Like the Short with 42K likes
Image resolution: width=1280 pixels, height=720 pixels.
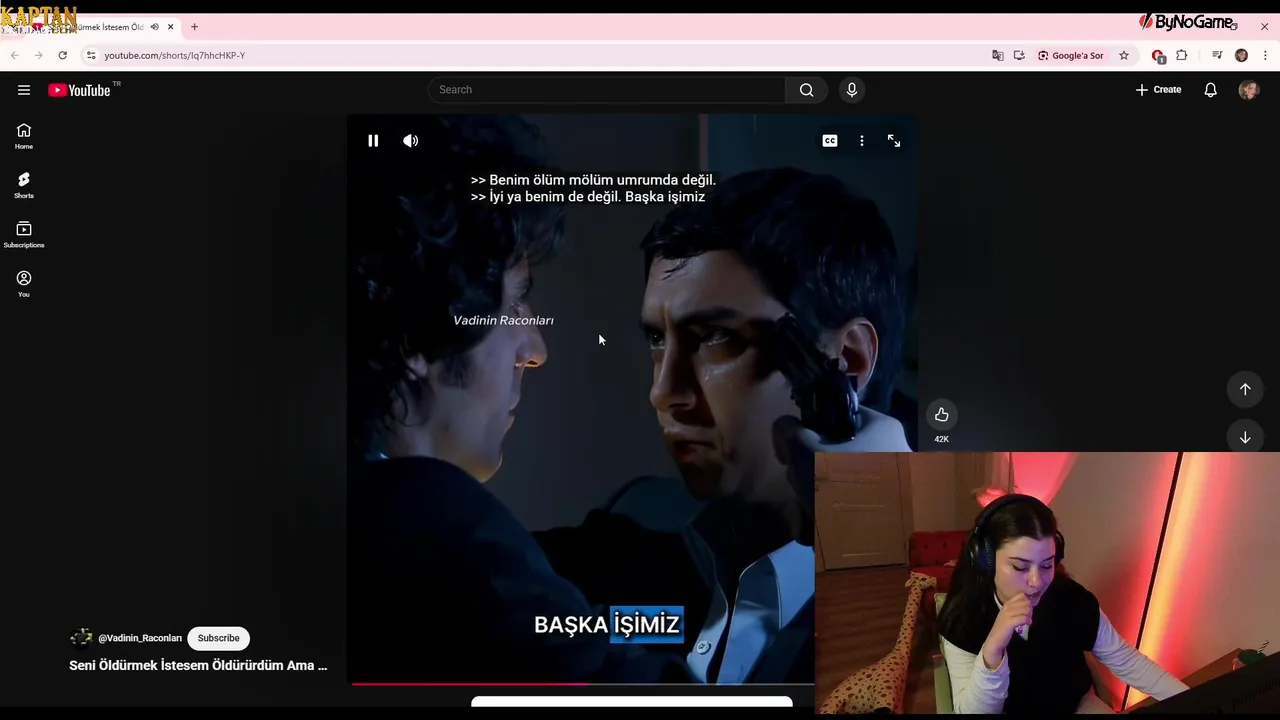tap(942, 415)
